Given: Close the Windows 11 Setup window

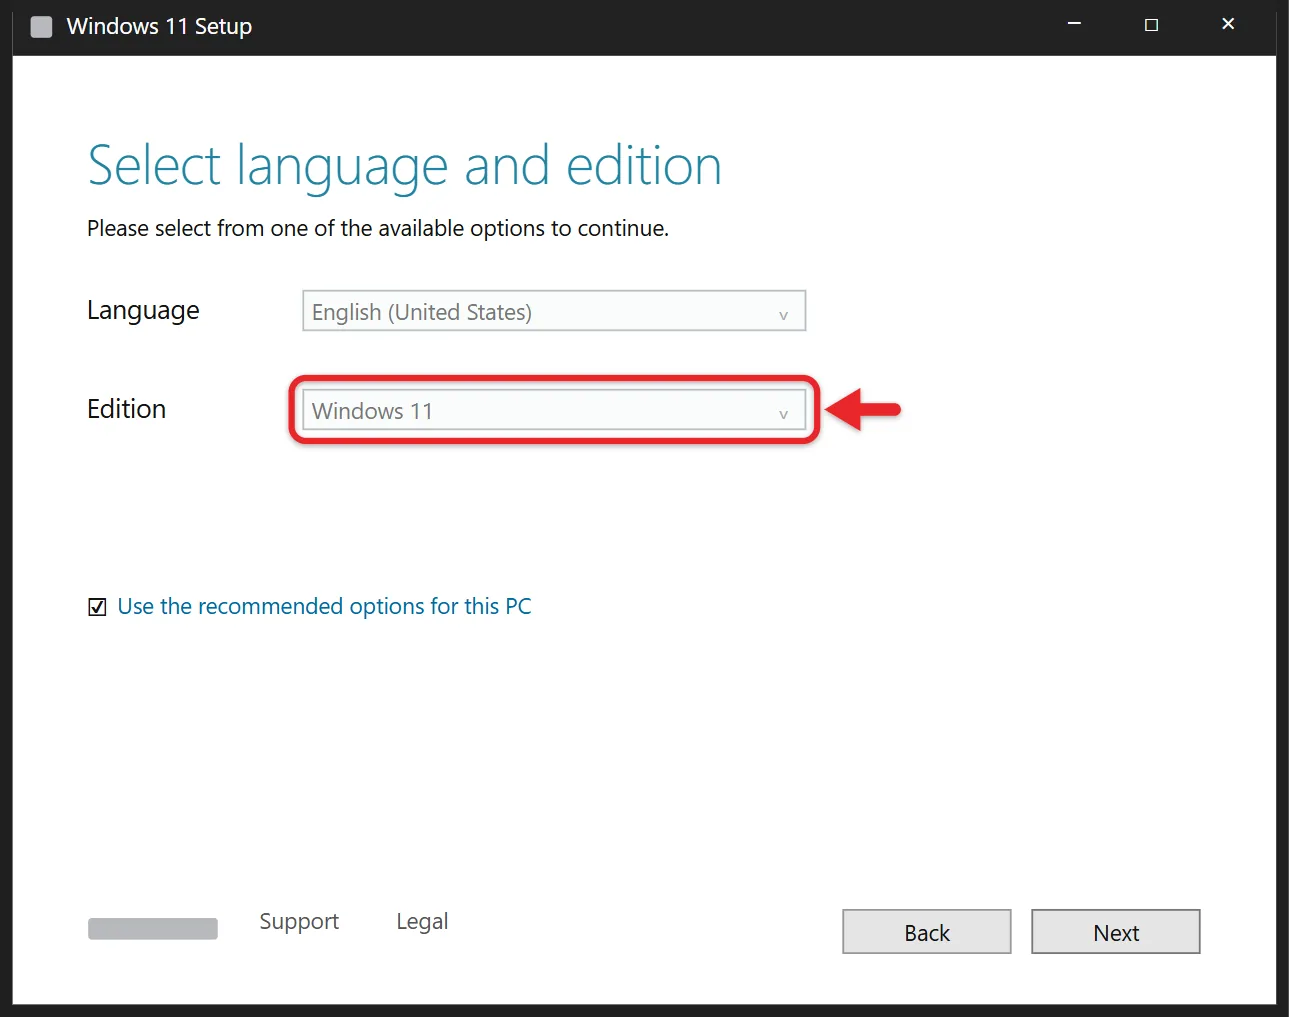Looking at the screenshot, I should tap(1228, 24).
